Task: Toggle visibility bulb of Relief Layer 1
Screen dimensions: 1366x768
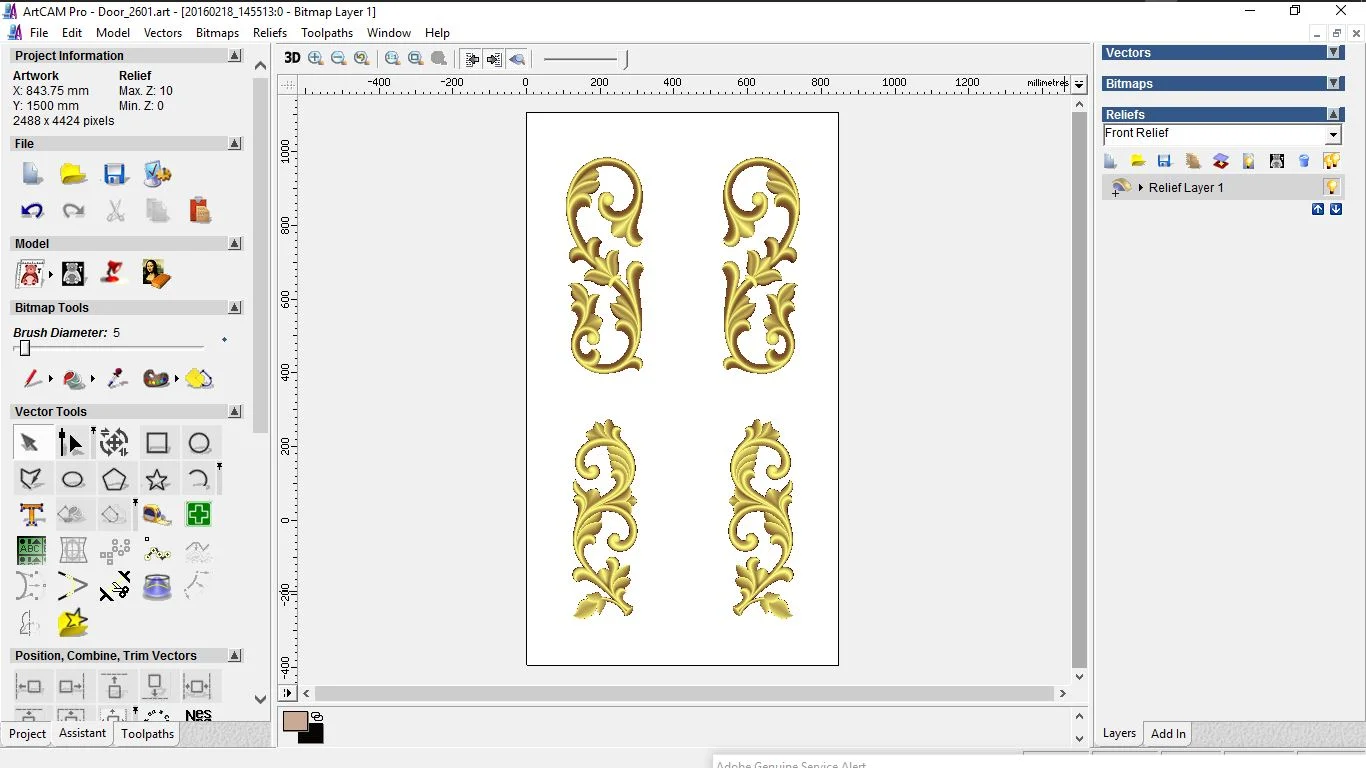Action: click(x=1331, y=187)
